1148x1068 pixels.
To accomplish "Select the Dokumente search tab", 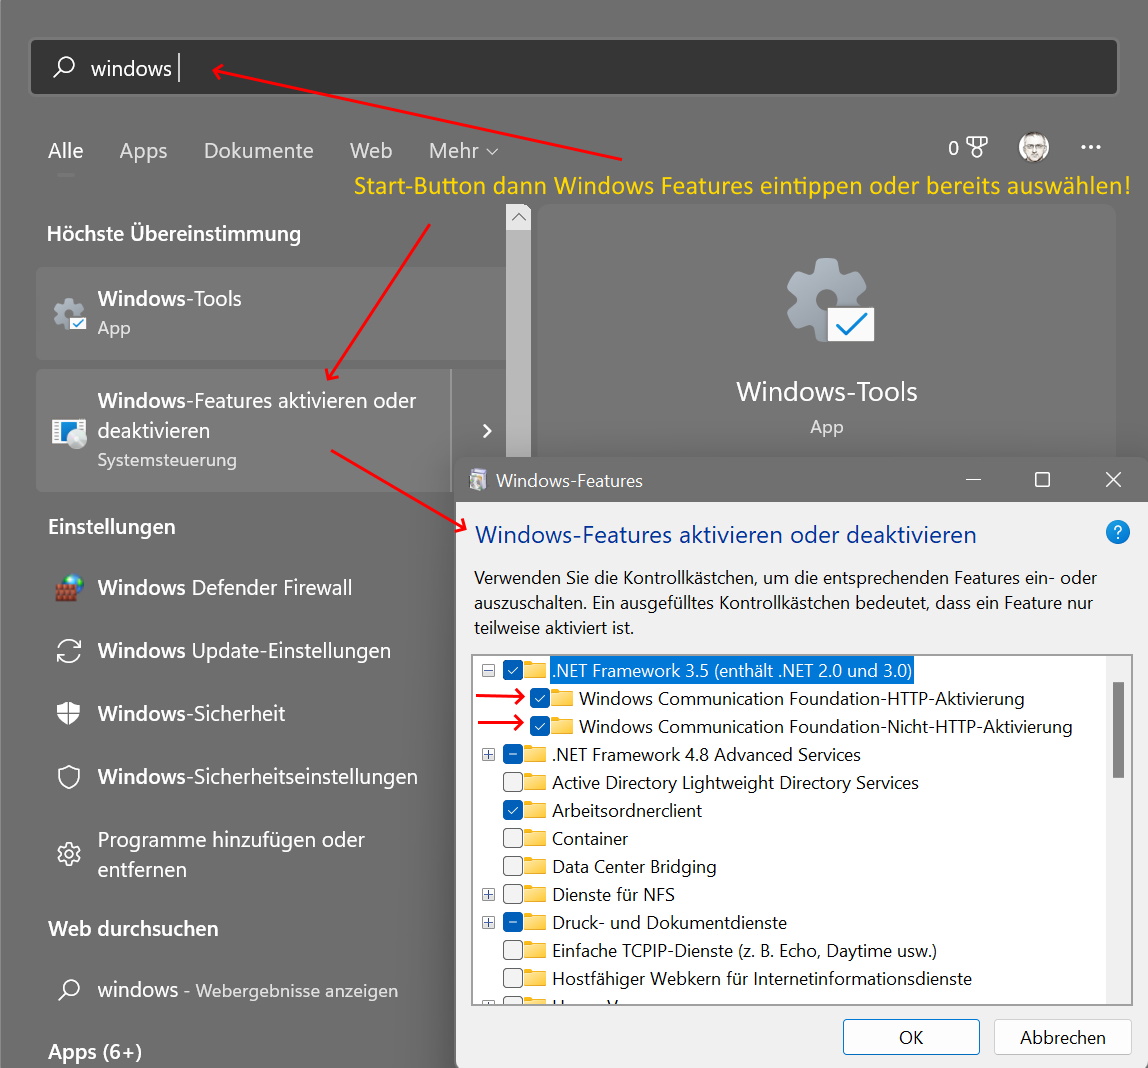I will (x=258, y=151).
